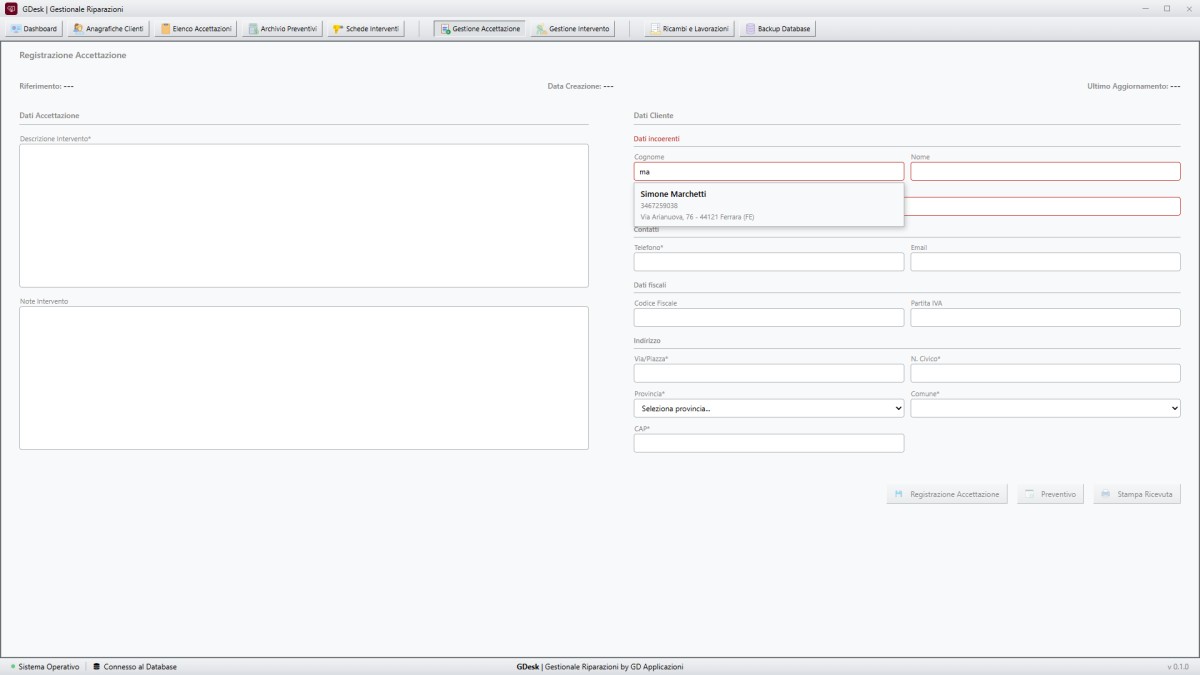Click the Nome input field
The height and width of the screenshot is (675, 1200).
point(1045,172)
